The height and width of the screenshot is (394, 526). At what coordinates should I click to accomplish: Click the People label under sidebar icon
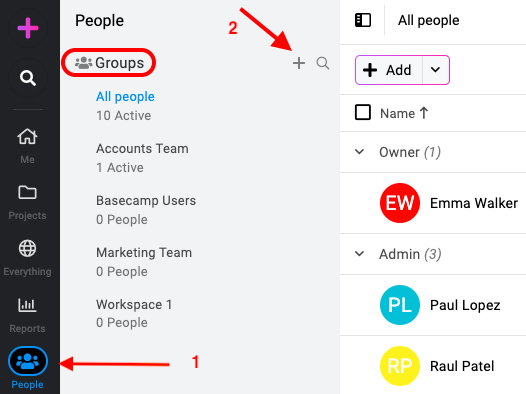[x=28, y=384]
